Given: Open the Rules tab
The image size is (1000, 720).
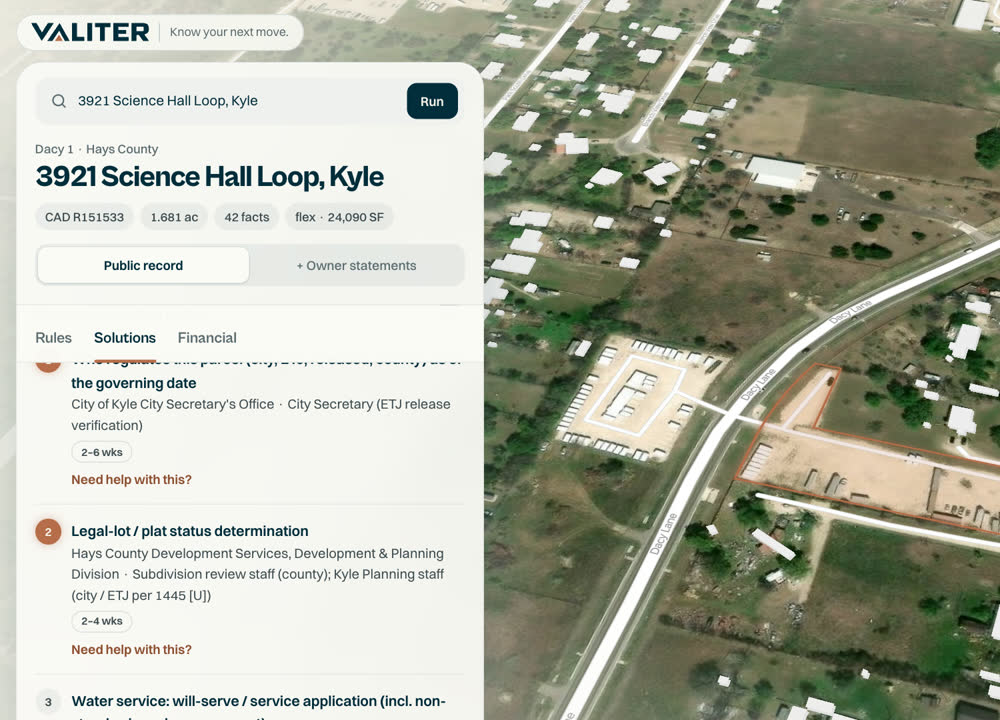Looking at the screenshot, I should [54, 337].
